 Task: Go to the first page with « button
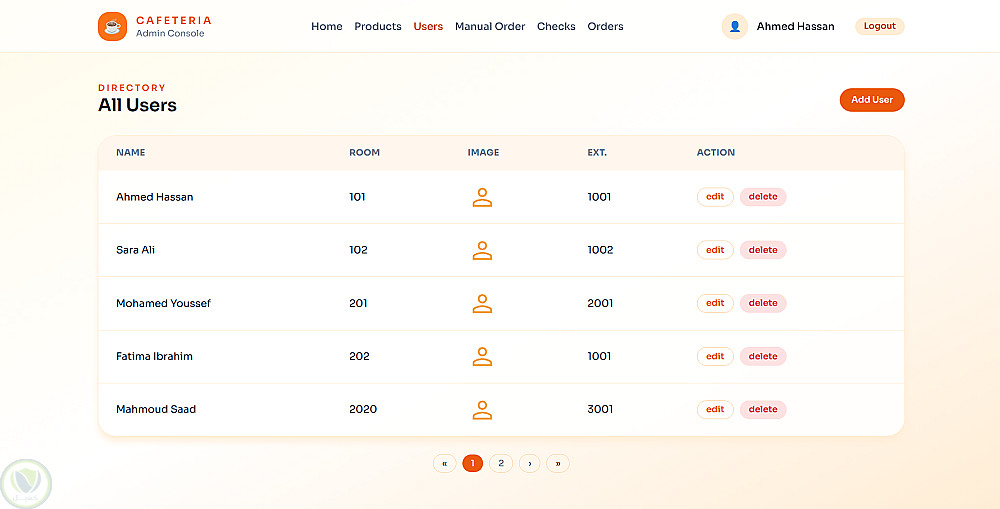(445, 463)
